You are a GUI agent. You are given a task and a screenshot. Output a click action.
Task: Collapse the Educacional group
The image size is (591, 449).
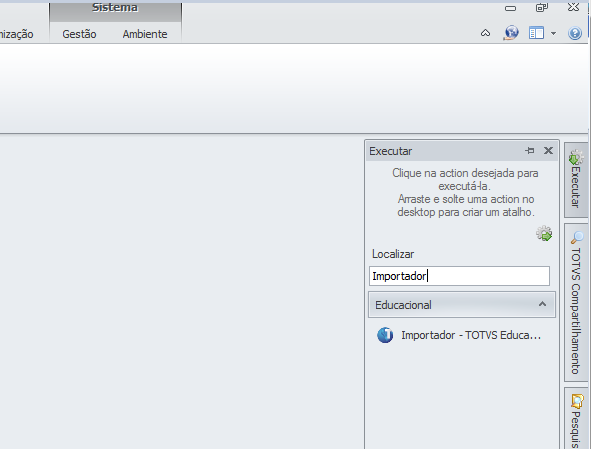(542, 304)
